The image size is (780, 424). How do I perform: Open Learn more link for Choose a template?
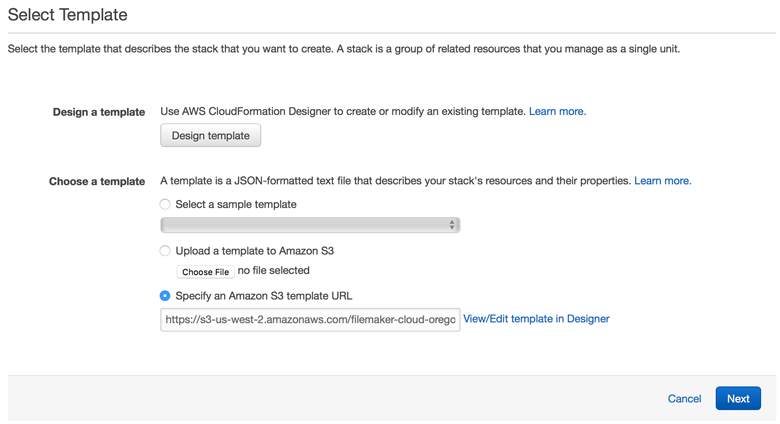(663, 181)
